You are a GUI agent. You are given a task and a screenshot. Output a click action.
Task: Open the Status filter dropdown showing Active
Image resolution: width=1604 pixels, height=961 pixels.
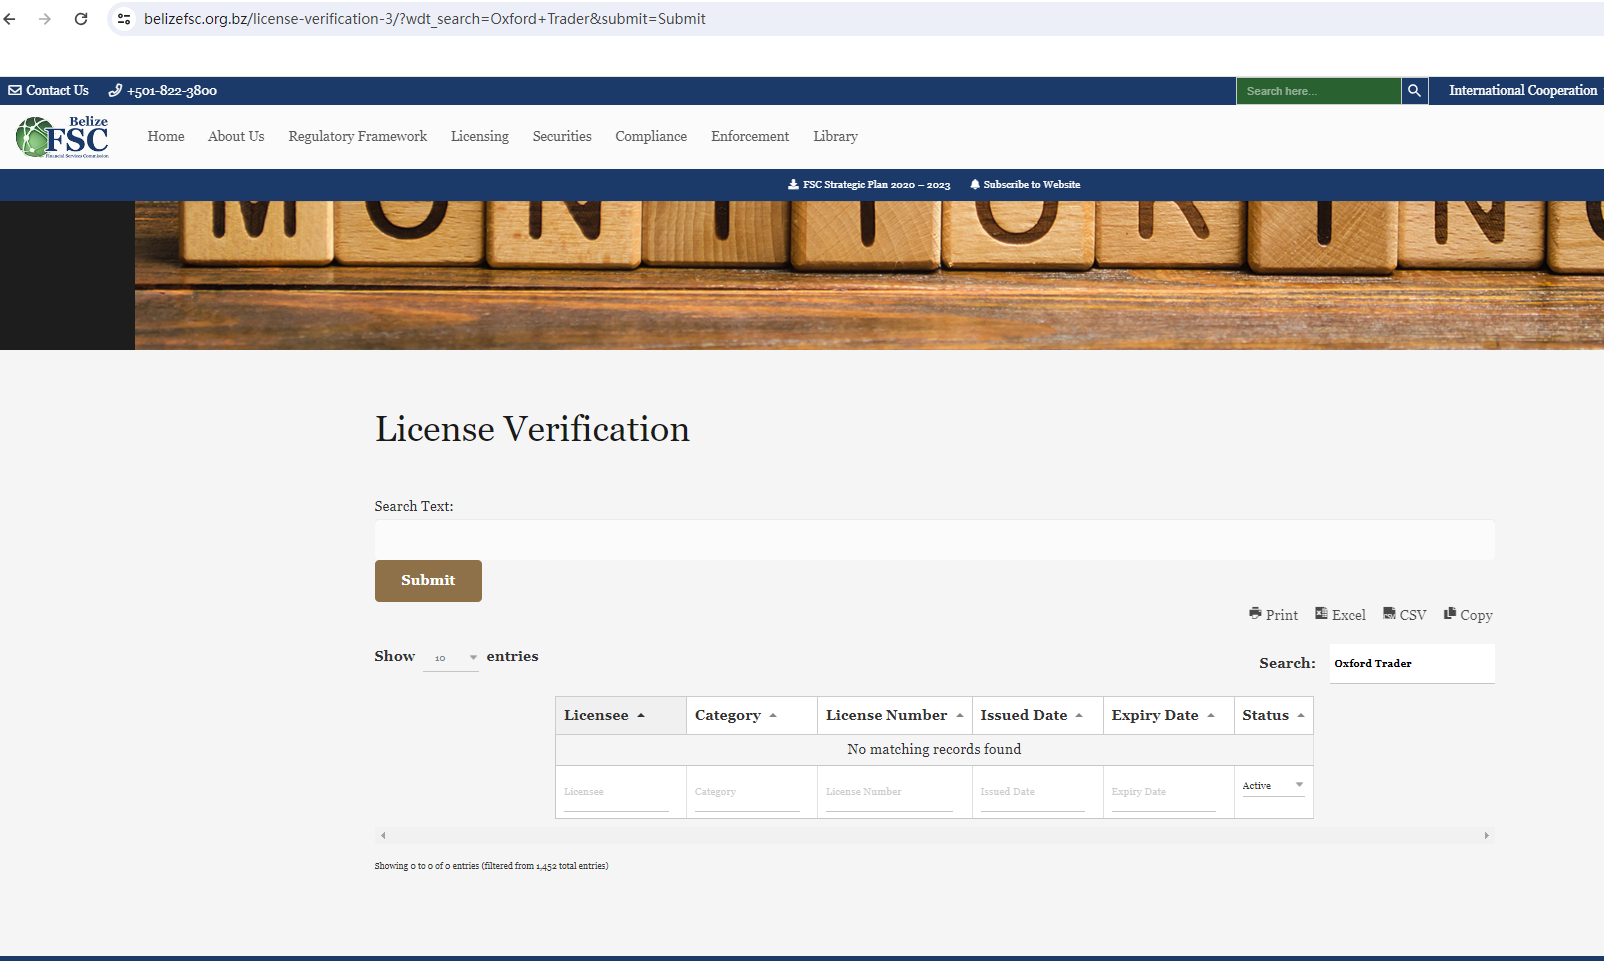point(1272,786)
